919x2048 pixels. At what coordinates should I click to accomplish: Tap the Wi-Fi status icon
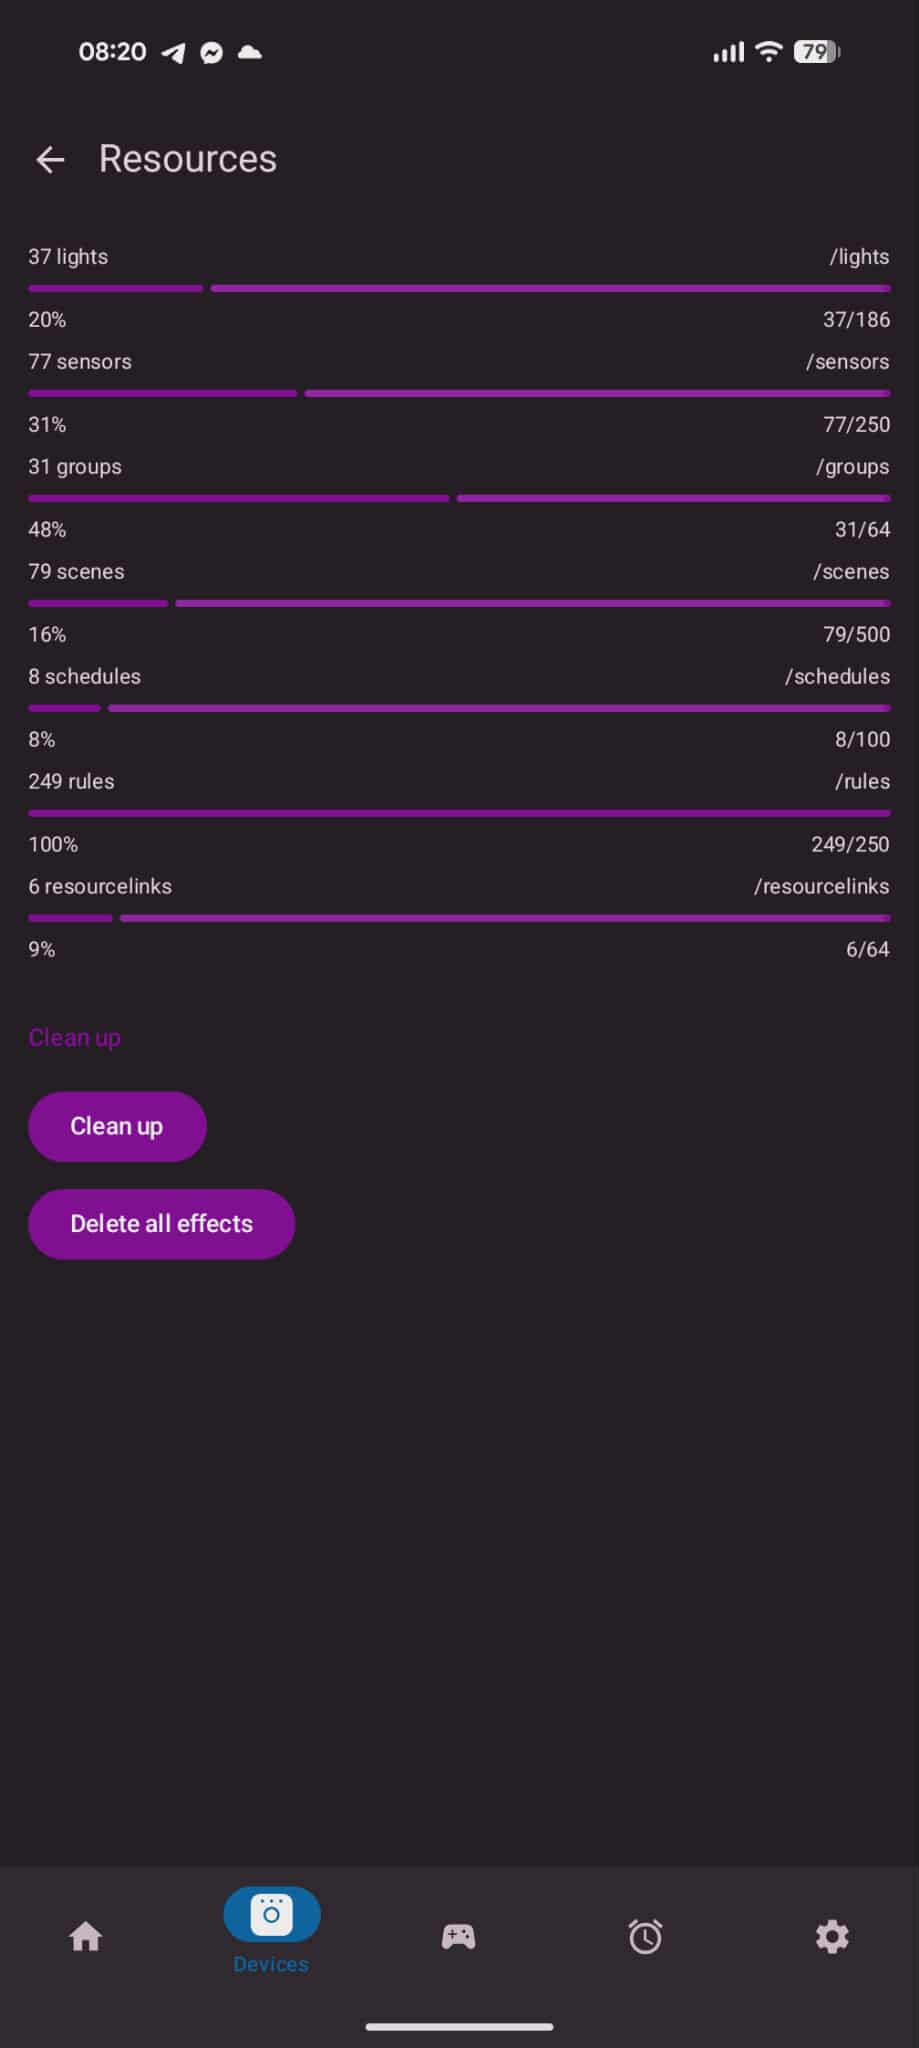click(768, 52)
